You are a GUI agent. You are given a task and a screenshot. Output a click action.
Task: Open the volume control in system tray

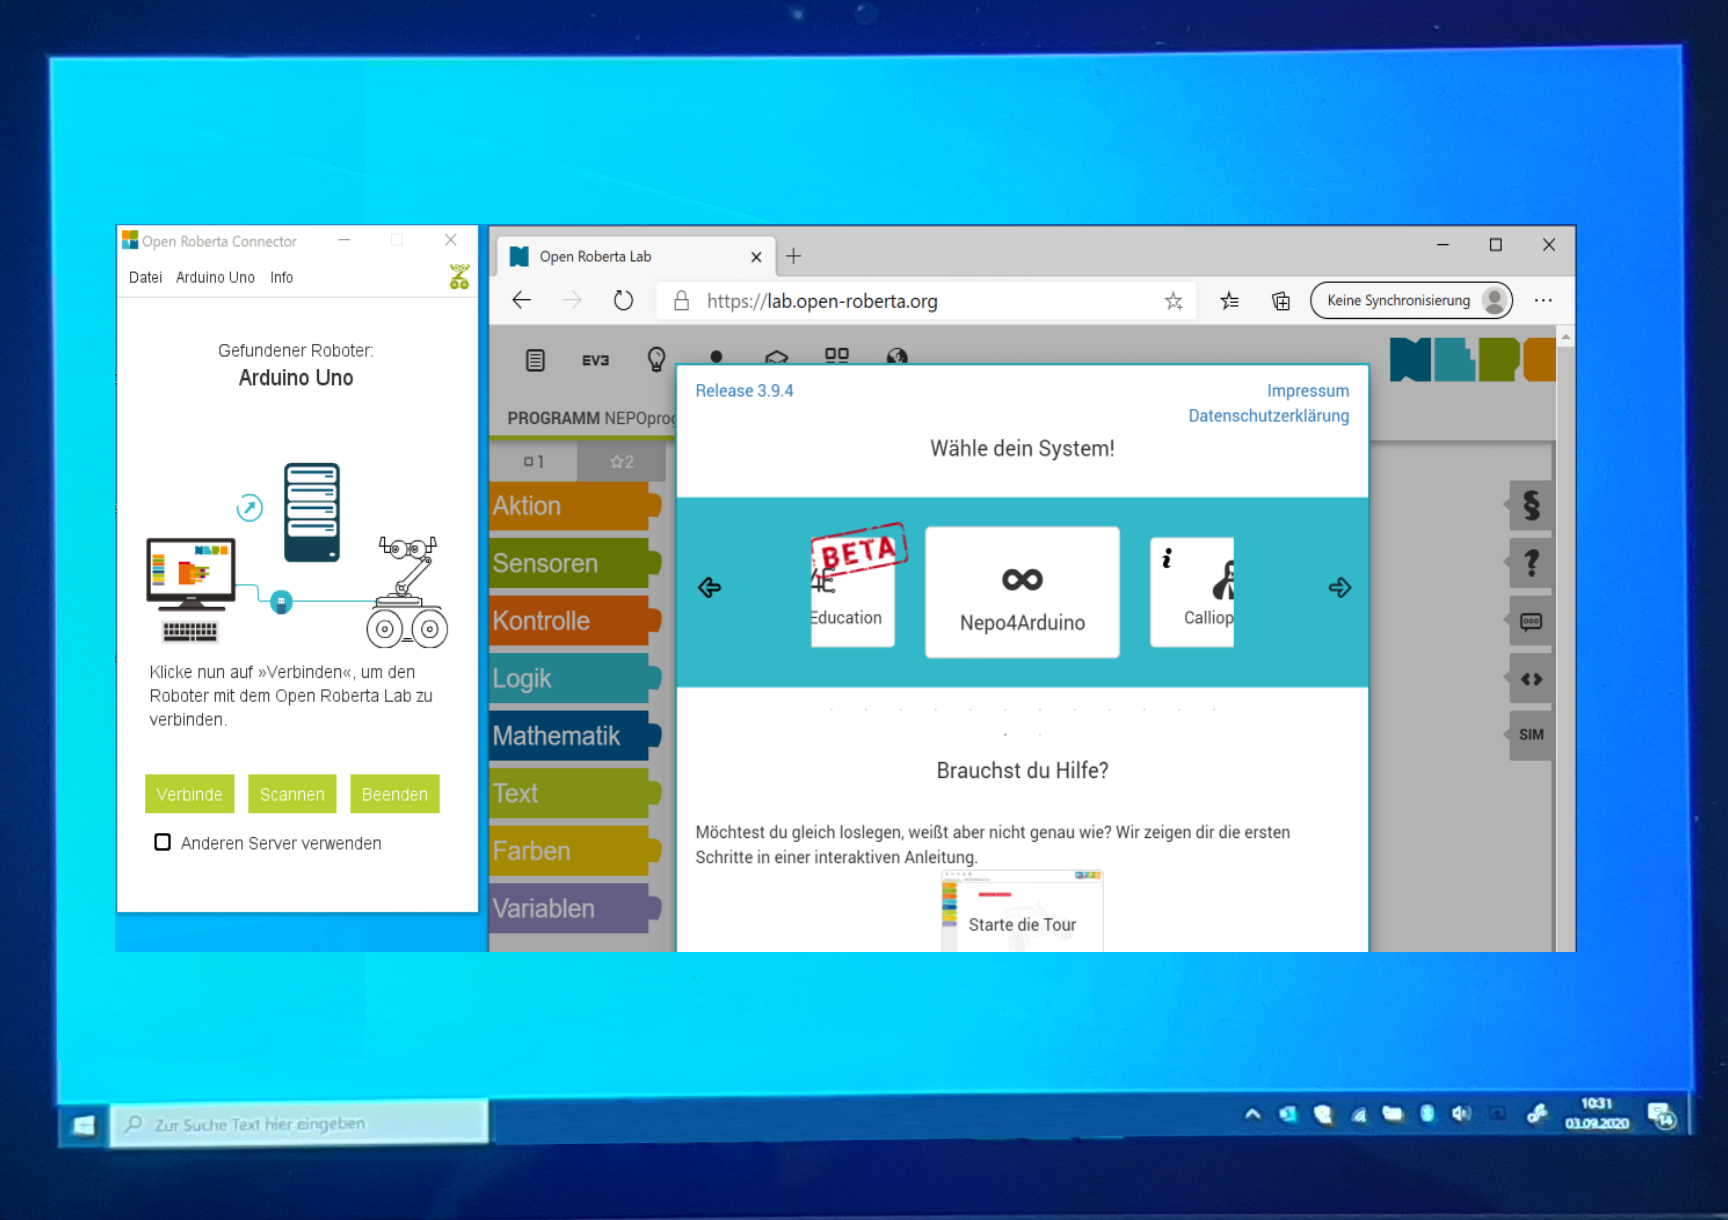click(1461, 1113)
